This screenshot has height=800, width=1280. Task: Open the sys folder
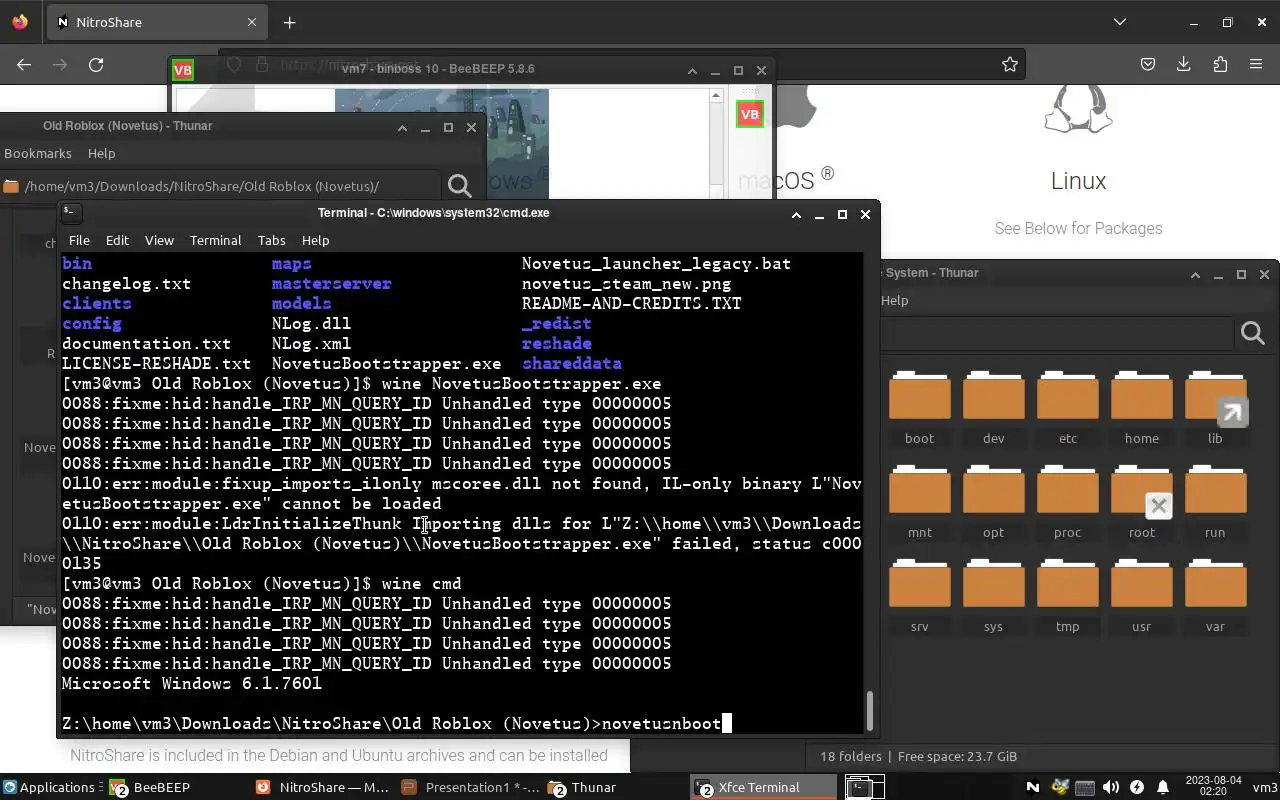click(993, 596)
